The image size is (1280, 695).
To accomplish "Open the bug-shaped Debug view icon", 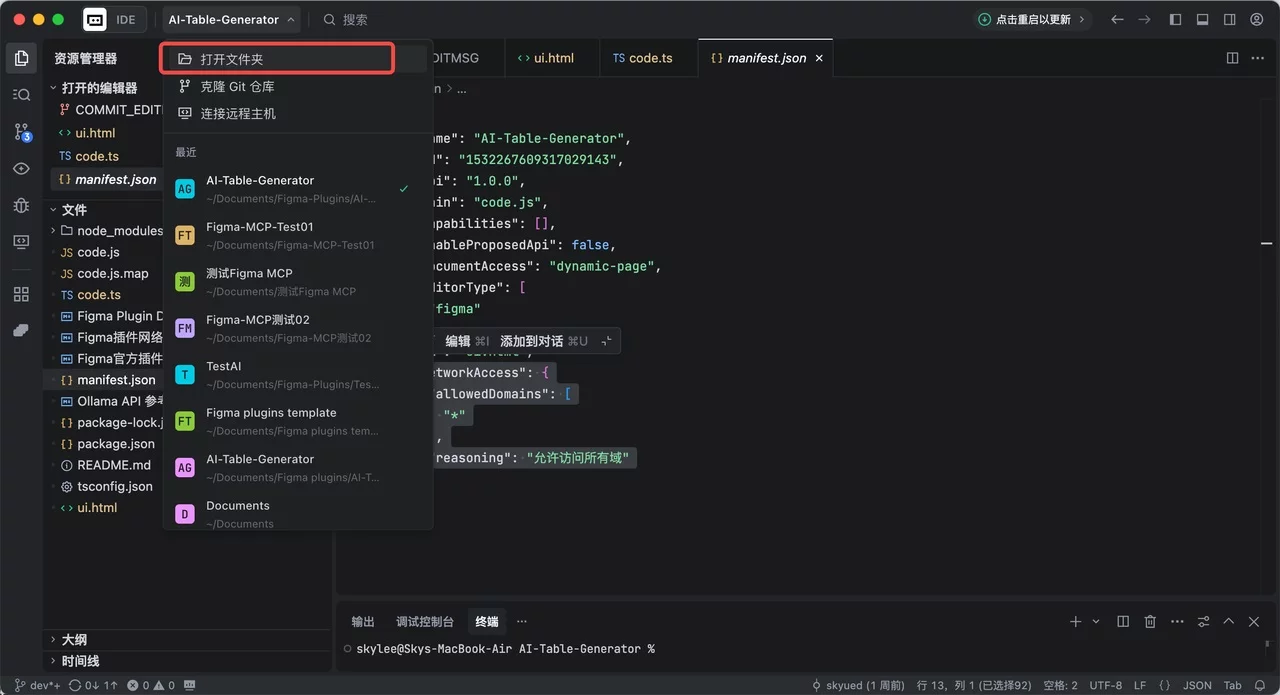I will [21, 205].
